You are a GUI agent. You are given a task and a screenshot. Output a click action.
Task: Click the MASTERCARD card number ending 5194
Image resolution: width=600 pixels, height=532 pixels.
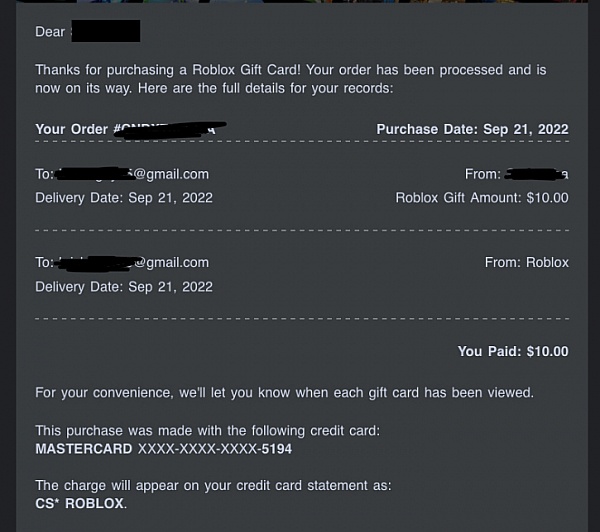pos(163,449)
